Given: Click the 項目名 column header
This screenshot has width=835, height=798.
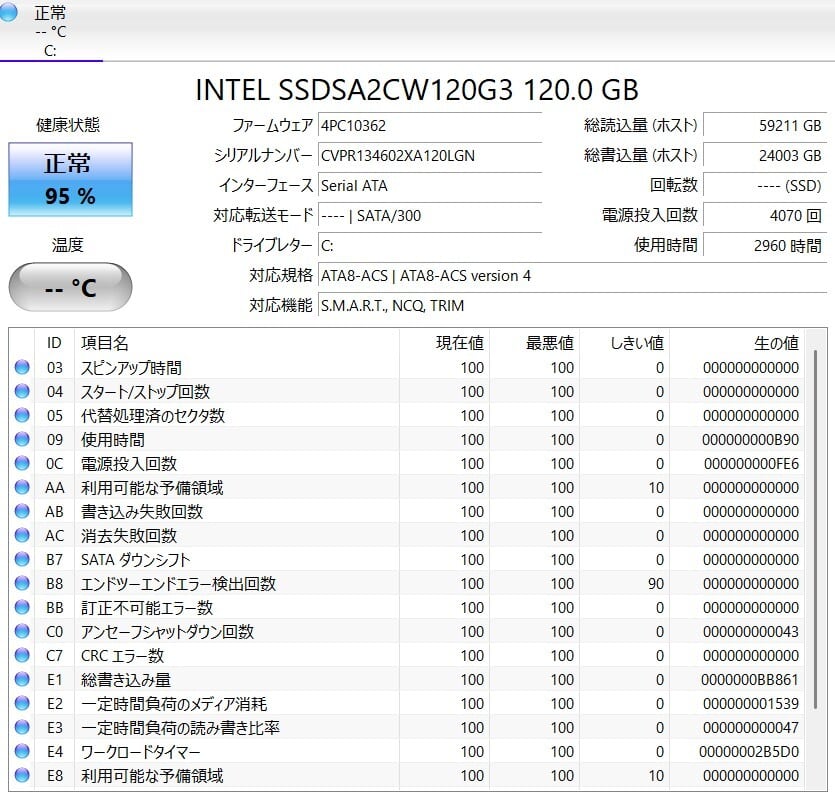Looking at the screenshot, I should click(105, 343).
